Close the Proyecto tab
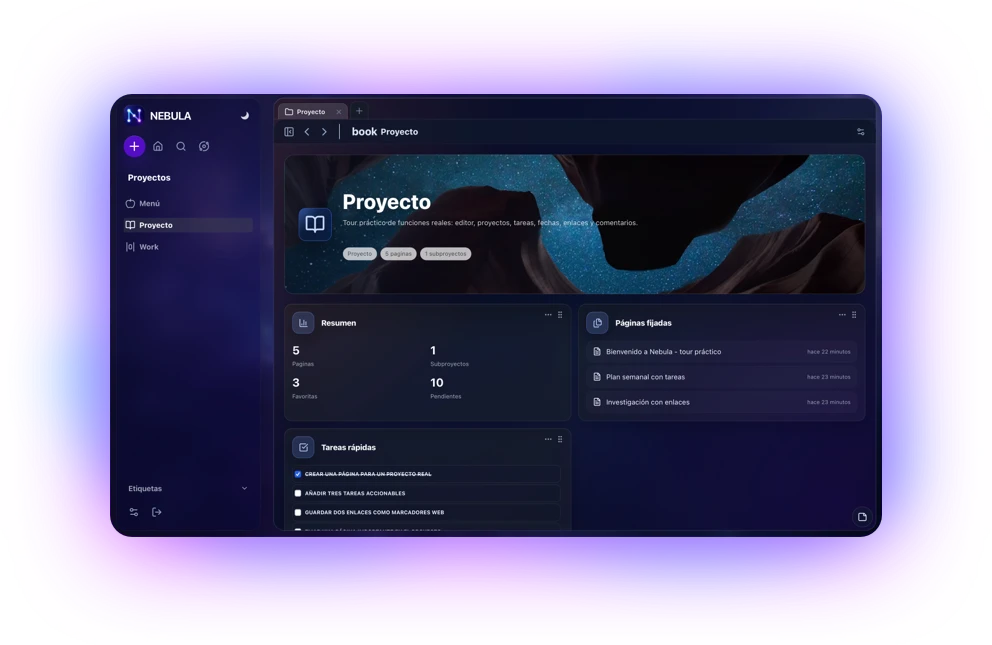The image size is (992, 645). coord(338,112)
